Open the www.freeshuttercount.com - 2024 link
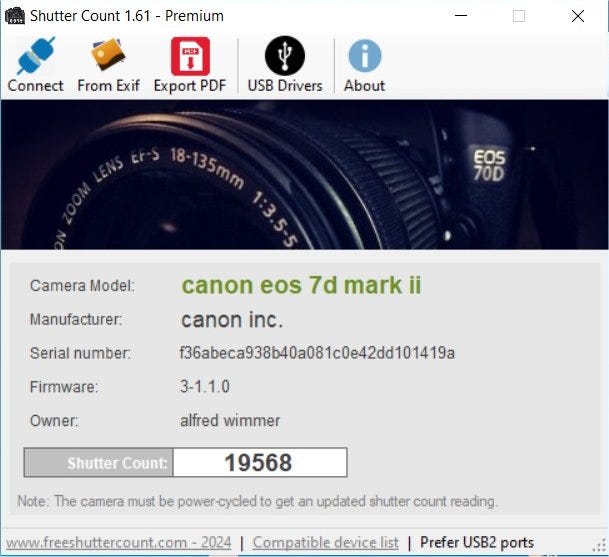 118,542
